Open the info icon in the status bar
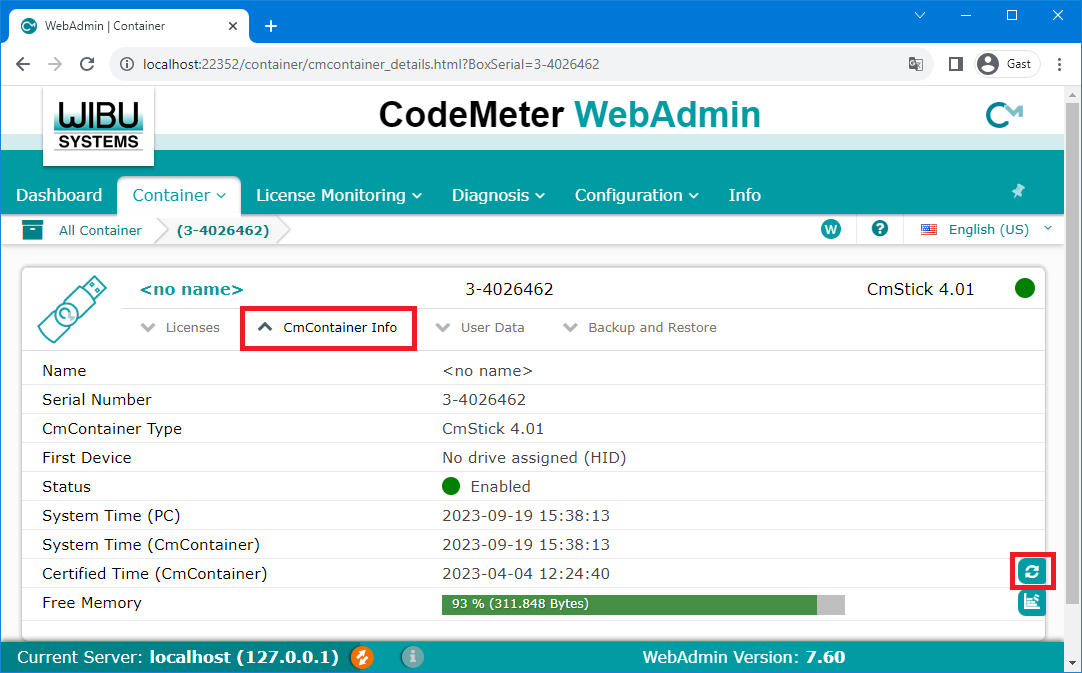Screen dimensions: 1082x673 pyautogui.click(x=412, y=658)
